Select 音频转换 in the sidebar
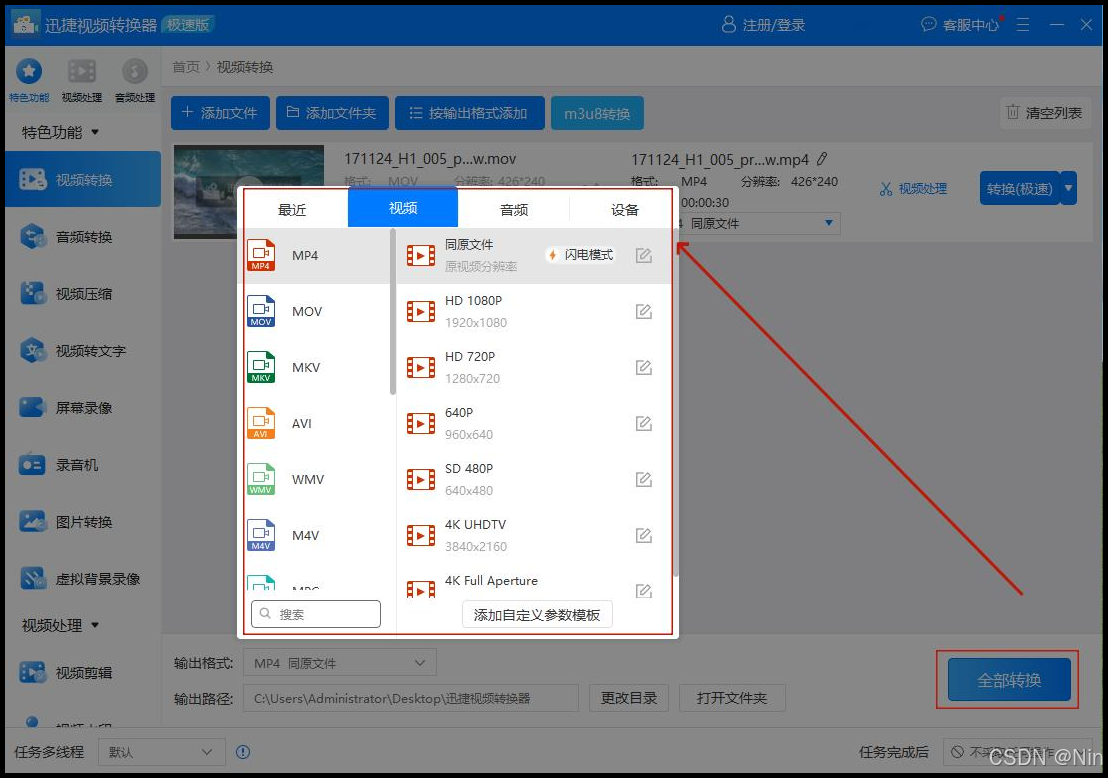 pos(83,237)
